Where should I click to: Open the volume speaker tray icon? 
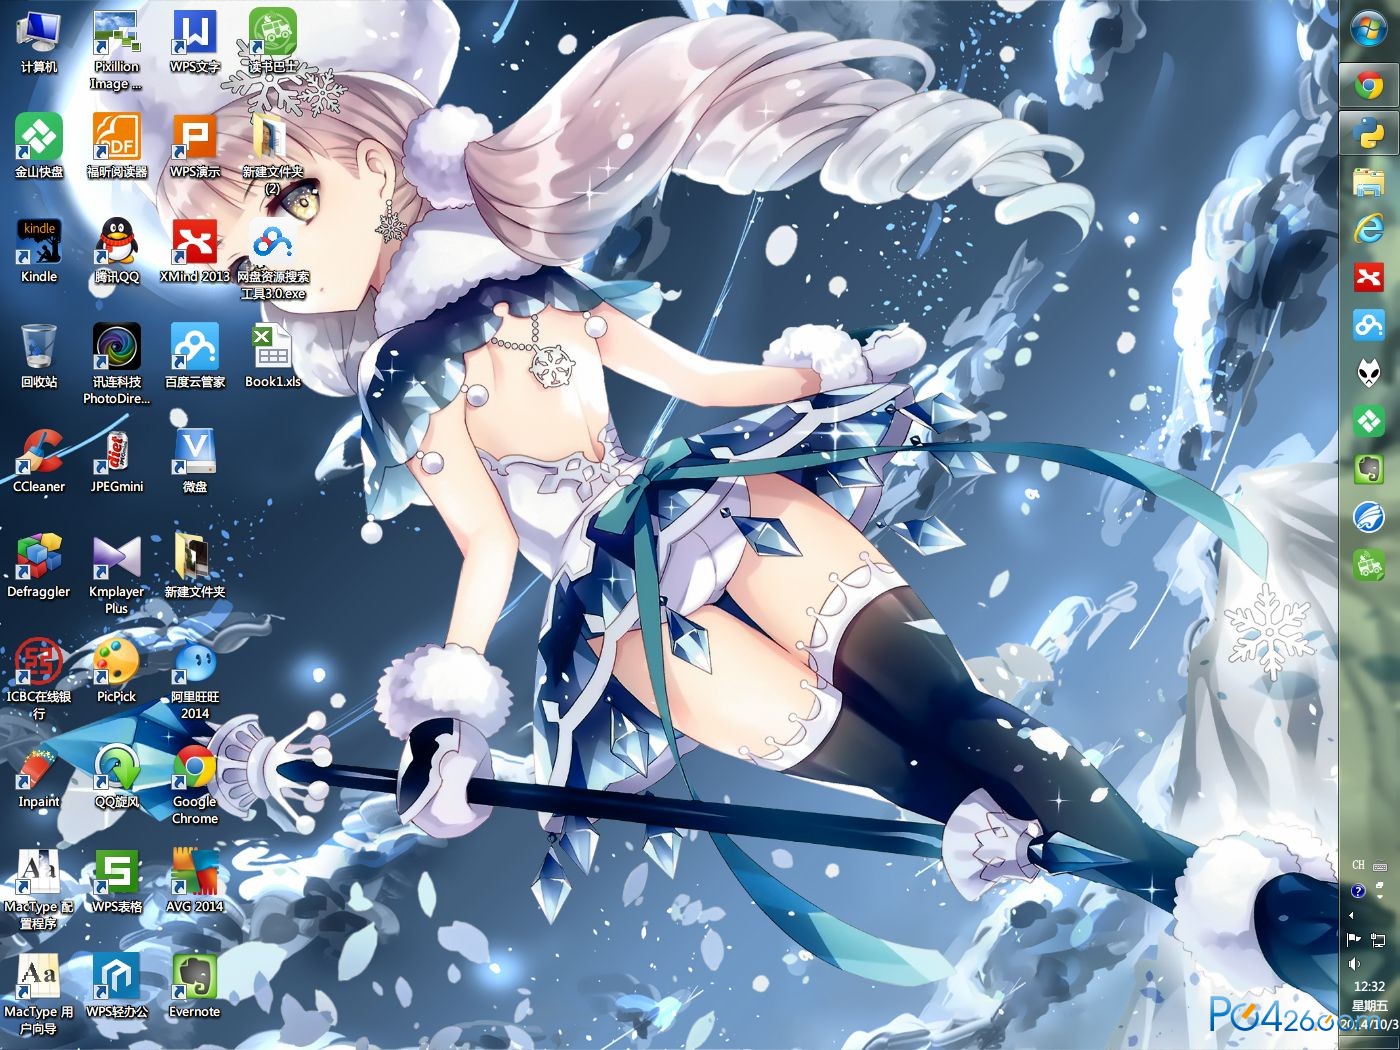(x=1354, y=963)
